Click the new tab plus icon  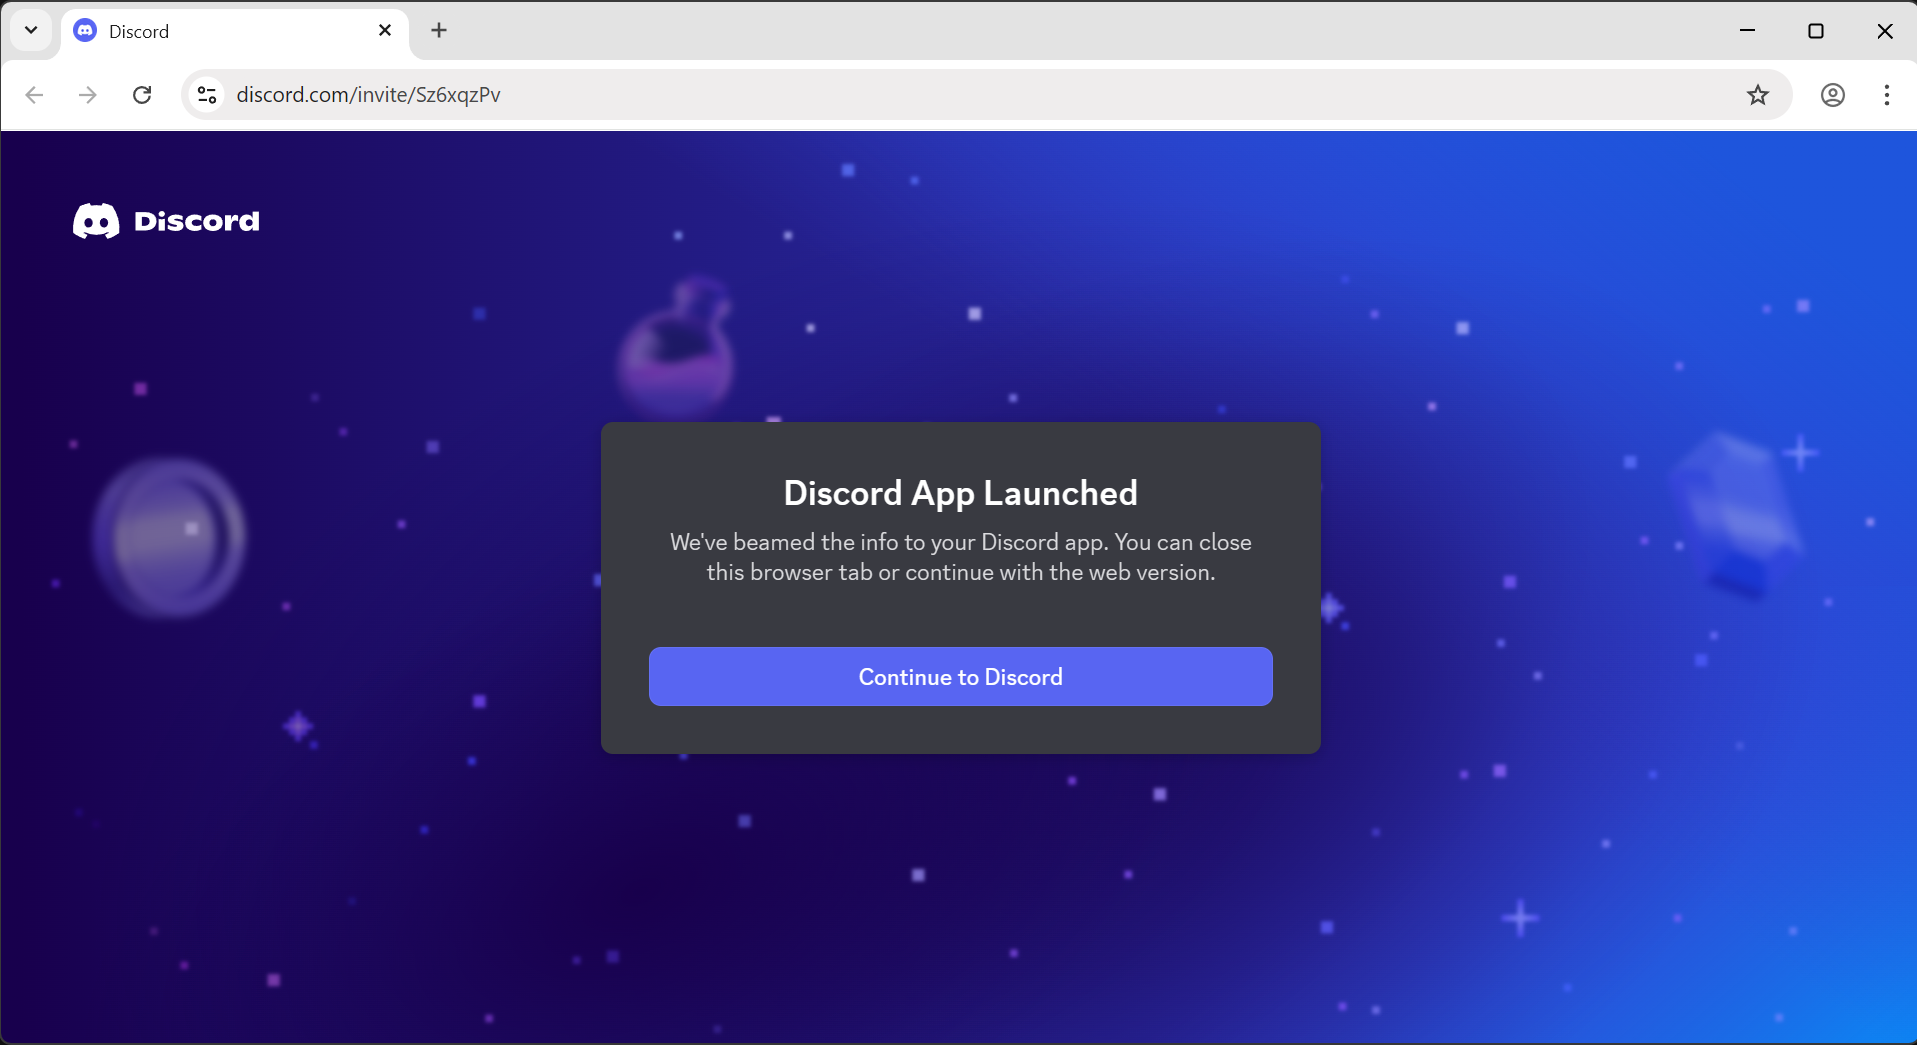[438, 30]
